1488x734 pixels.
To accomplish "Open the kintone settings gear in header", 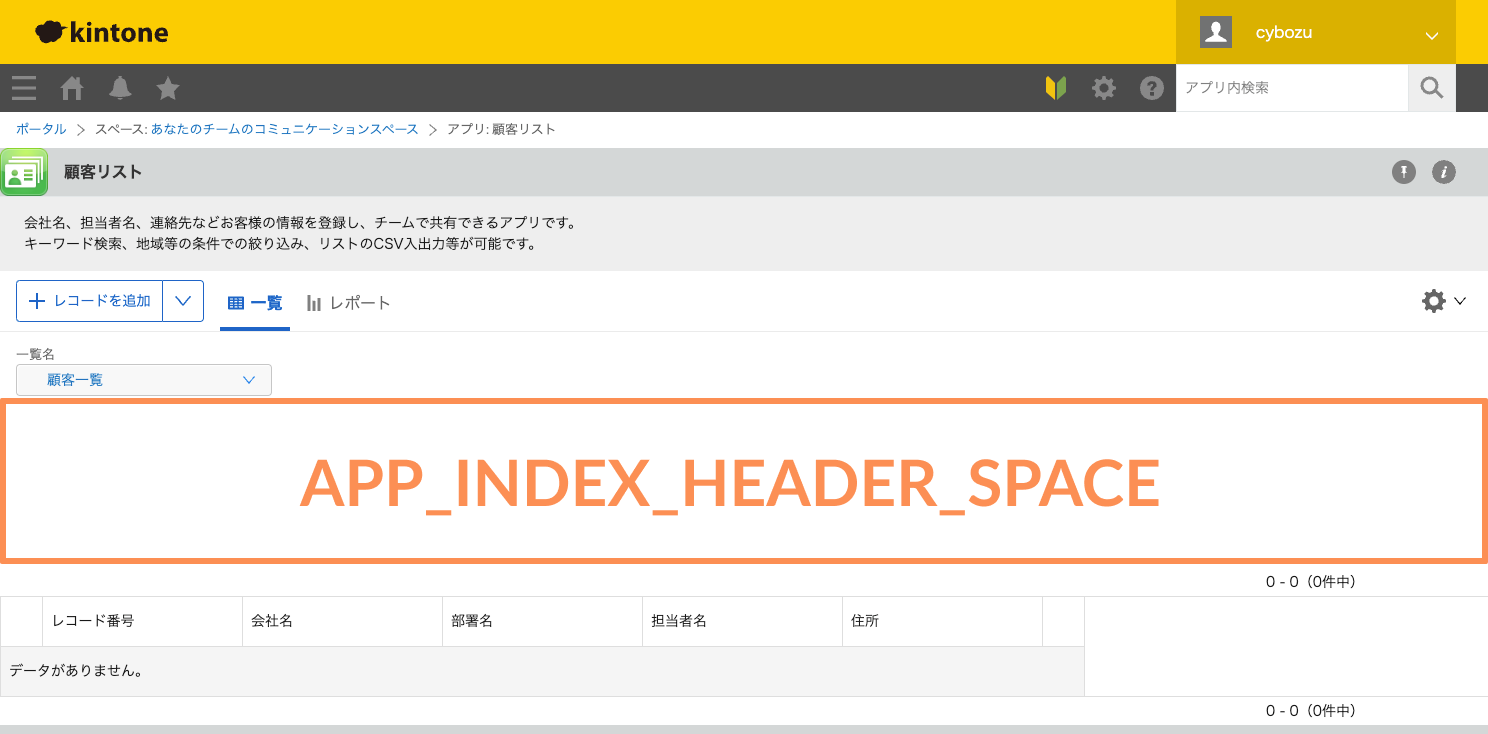I will [1104, 88].
